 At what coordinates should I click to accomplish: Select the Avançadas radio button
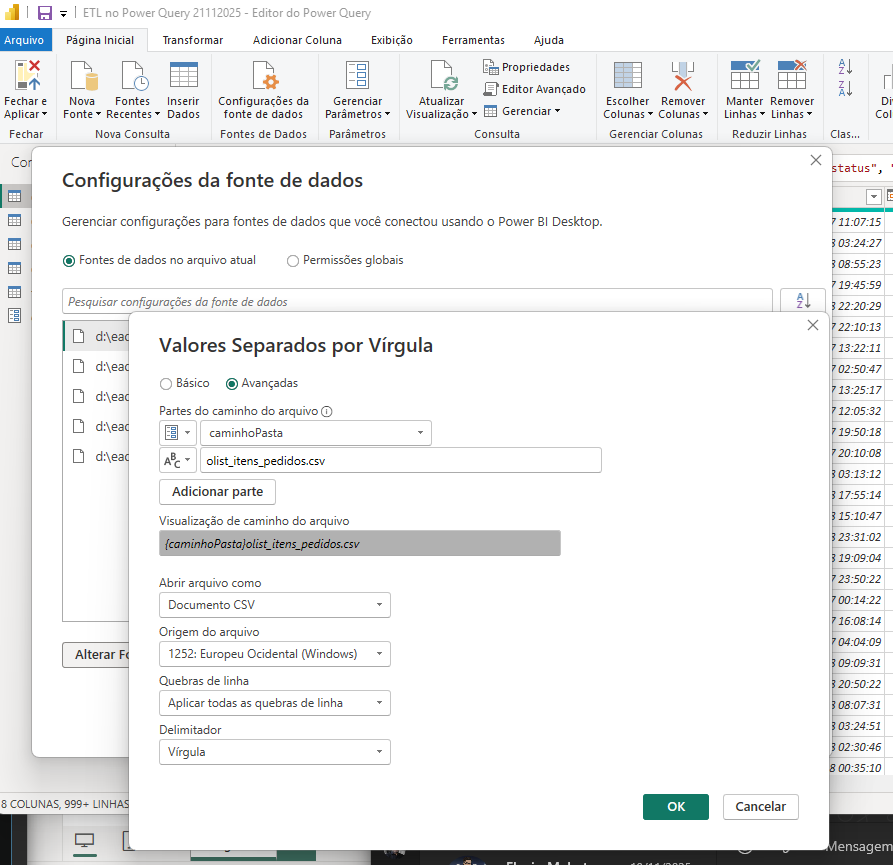coord(232,383)
